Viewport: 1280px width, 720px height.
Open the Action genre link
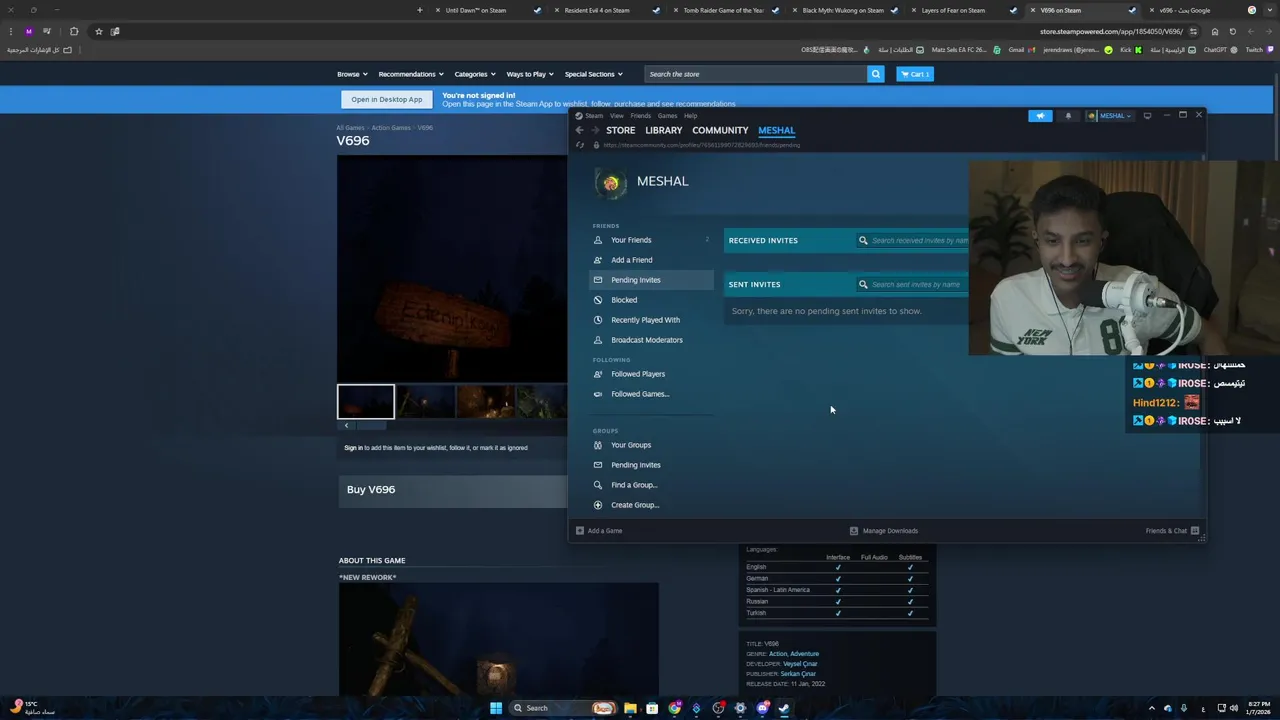pyautogui.click(x=778, y=654)
